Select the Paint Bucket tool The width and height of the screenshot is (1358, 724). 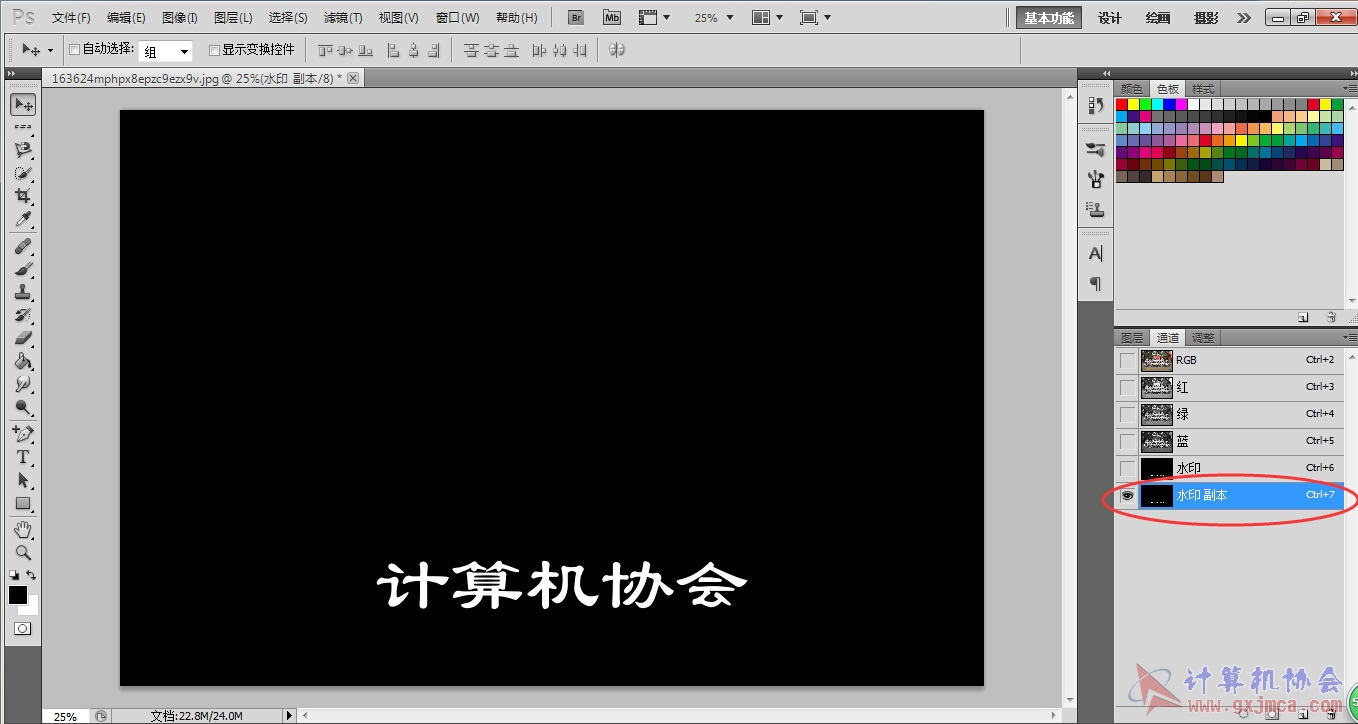click(x=22, y=361)
